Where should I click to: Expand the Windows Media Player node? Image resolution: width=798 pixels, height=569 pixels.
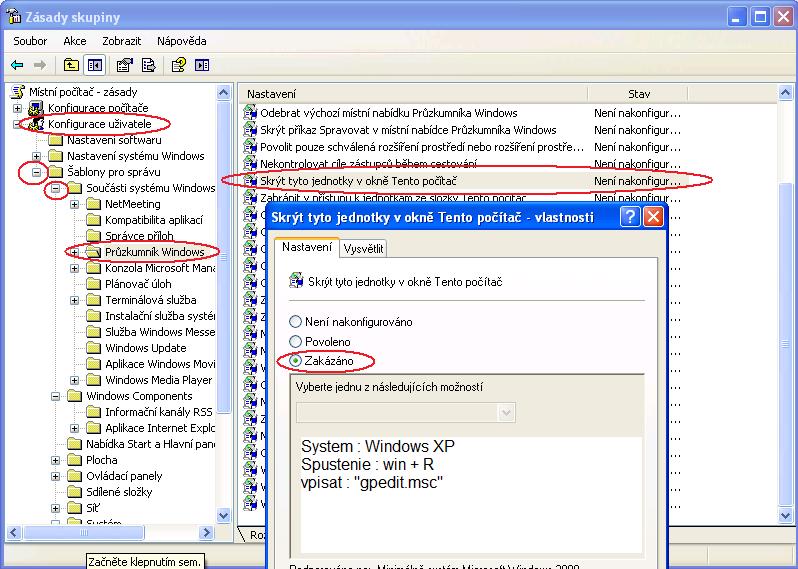pos(74,380)
